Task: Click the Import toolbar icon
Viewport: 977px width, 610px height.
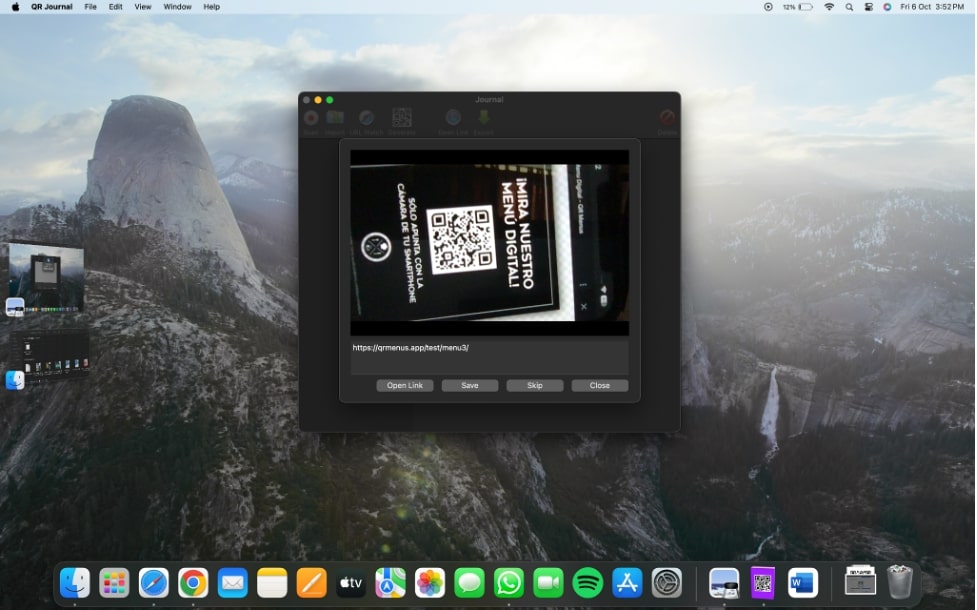Action: pos(334,118)
